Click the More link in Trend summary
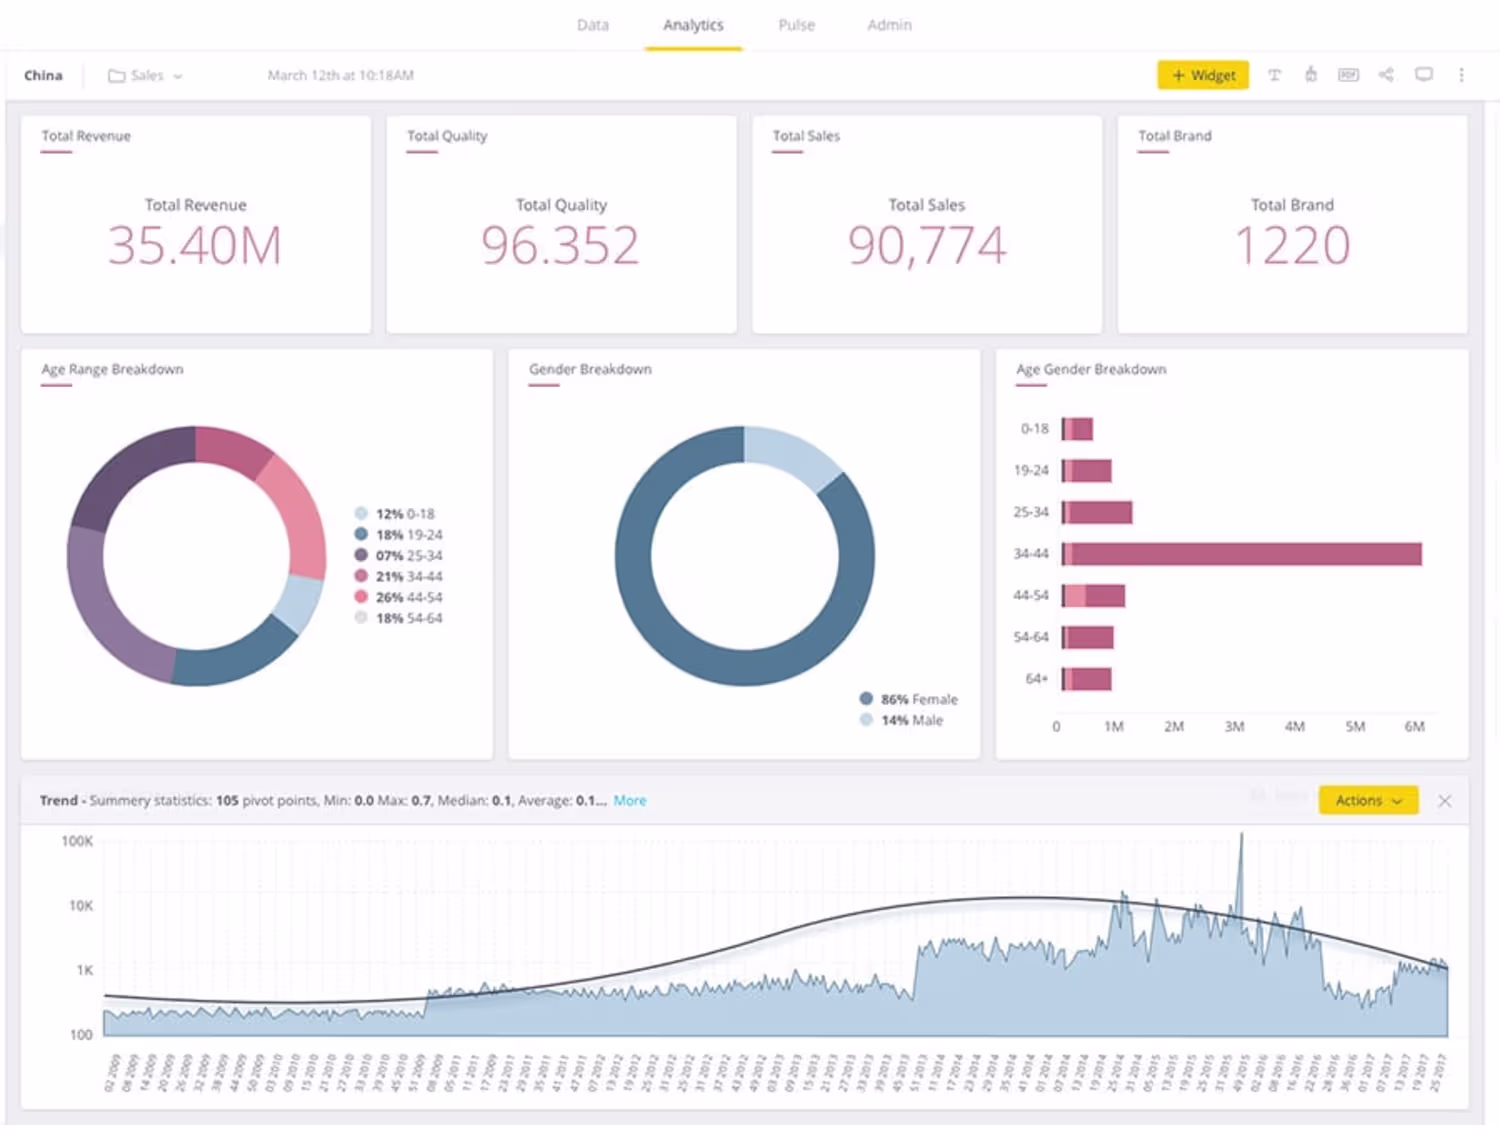 (x=630, y=800)
